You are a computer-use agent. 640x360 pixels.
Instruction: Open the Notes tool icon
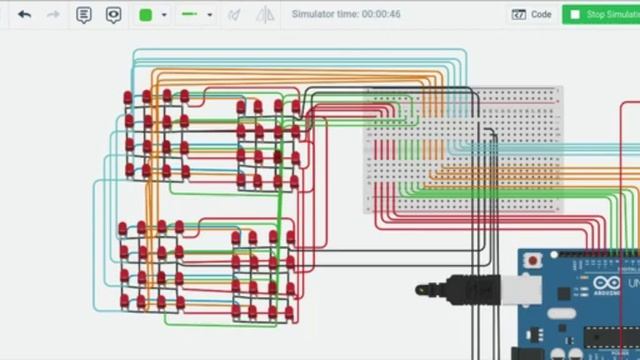[84, 15]
